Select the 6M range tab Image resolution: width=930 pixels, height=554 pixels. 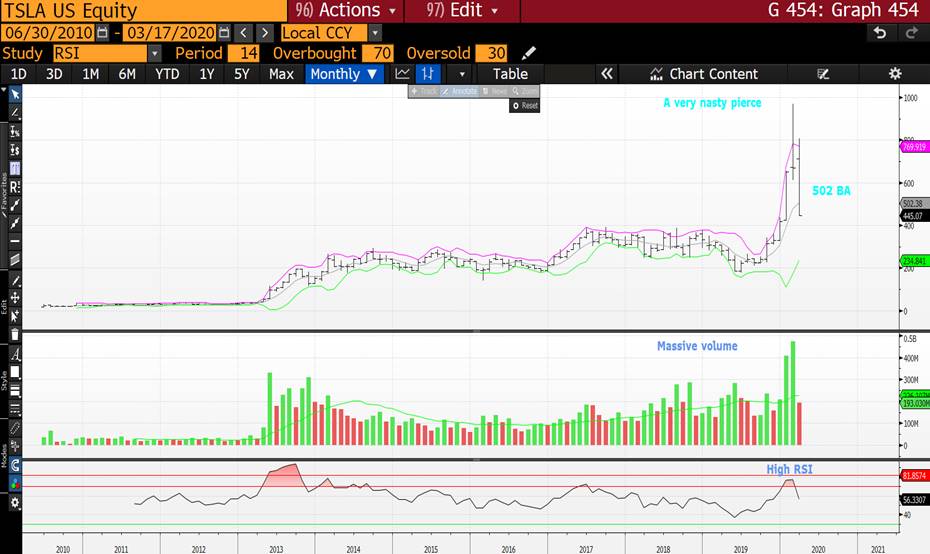pyautogui.click(x=127, y=74)
